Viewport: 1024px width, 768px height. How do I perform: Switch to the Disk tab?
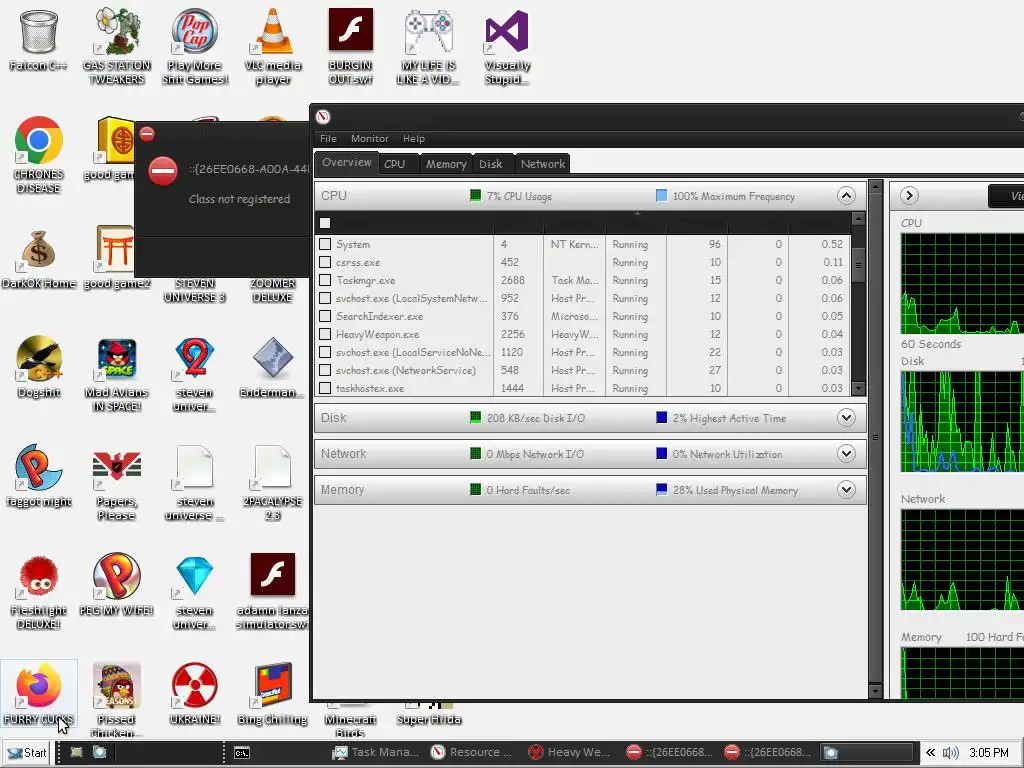[491, 164]
